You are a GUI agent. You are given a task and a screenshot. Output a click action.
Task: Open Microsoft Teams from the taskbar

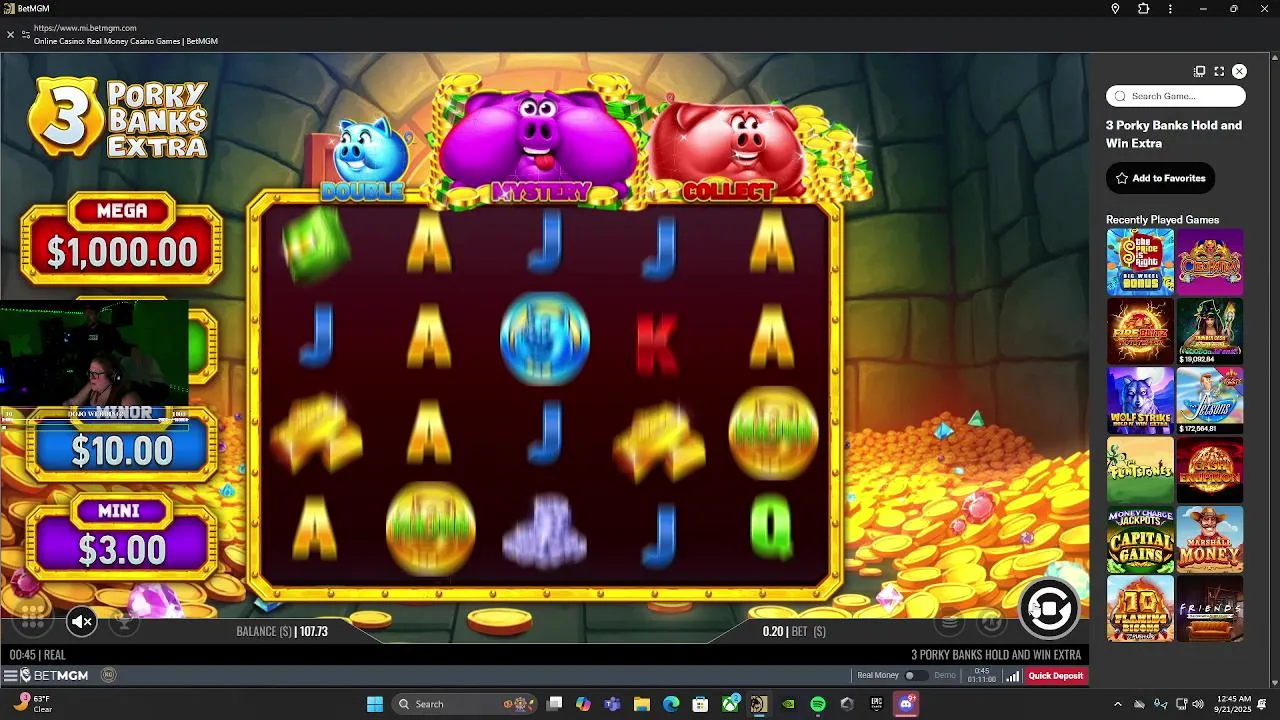coord(612,704)
